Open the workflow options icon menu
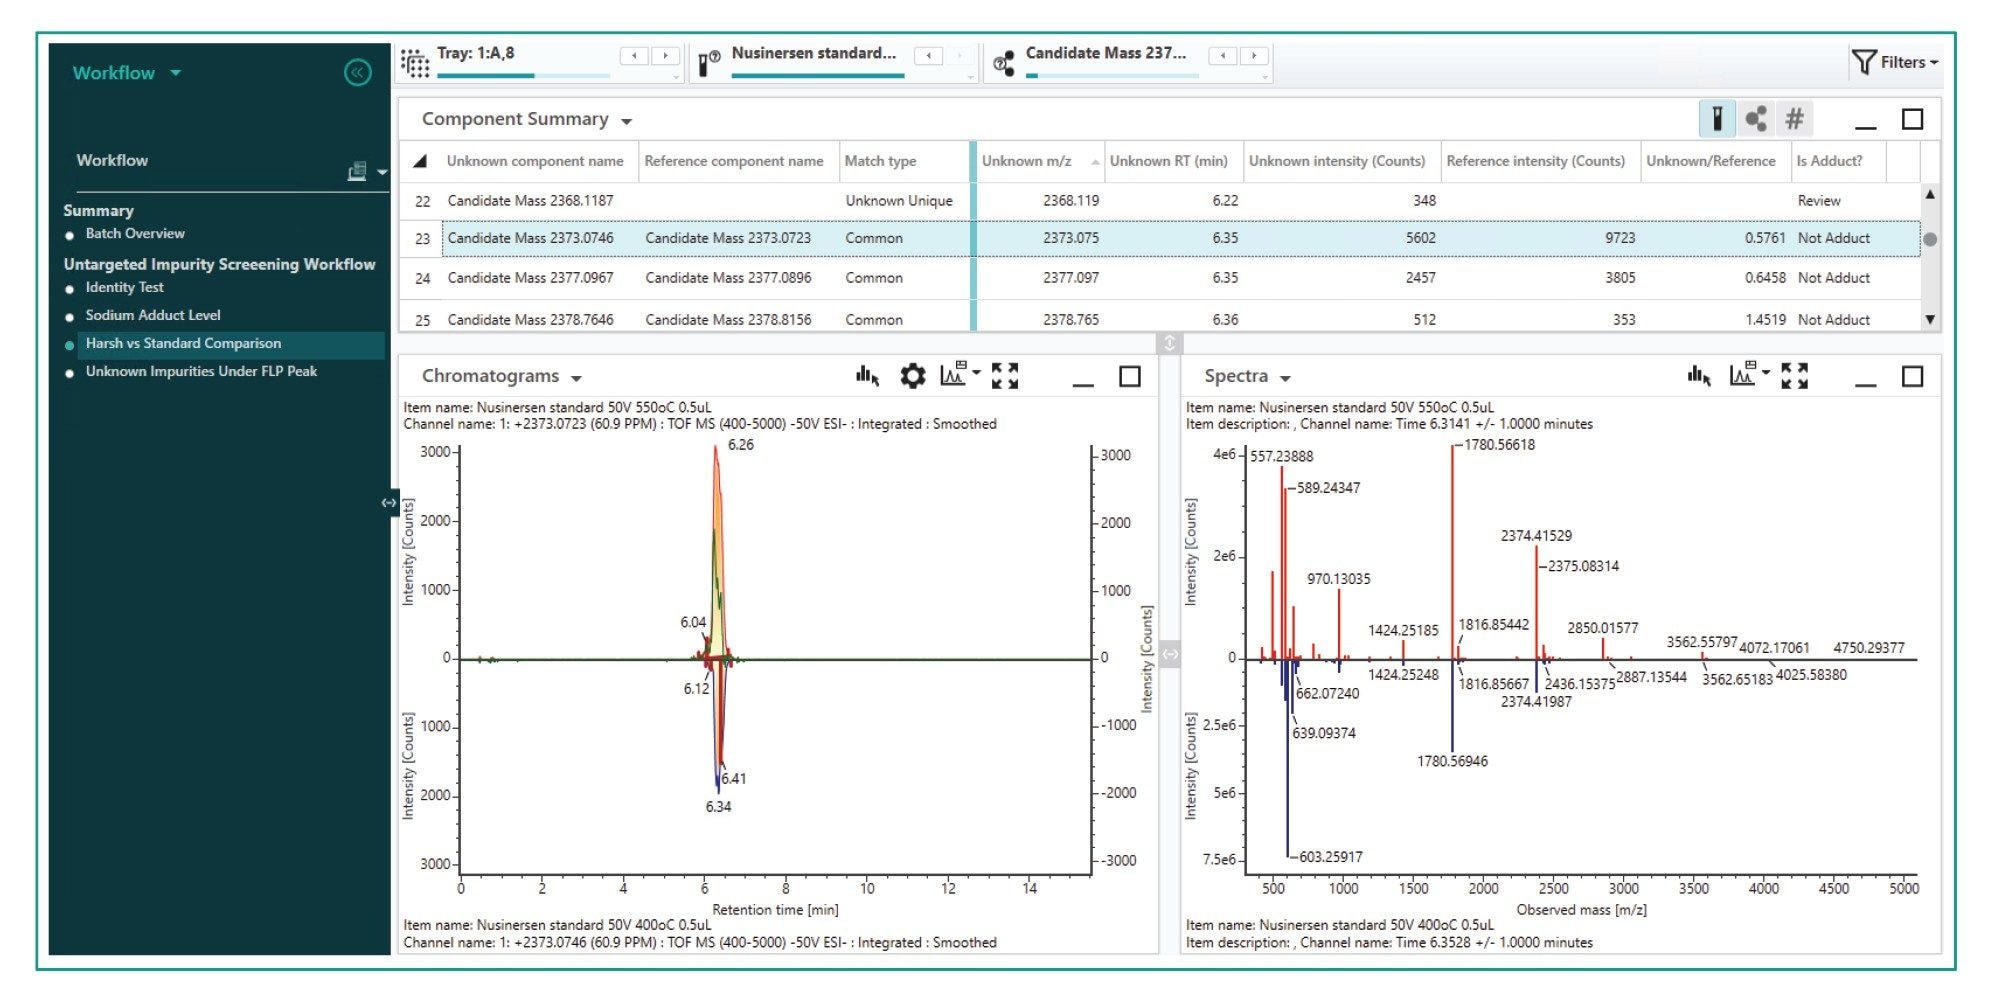Image resolution: width=2000 pixels, height=1005 pixels. point(366,172)
